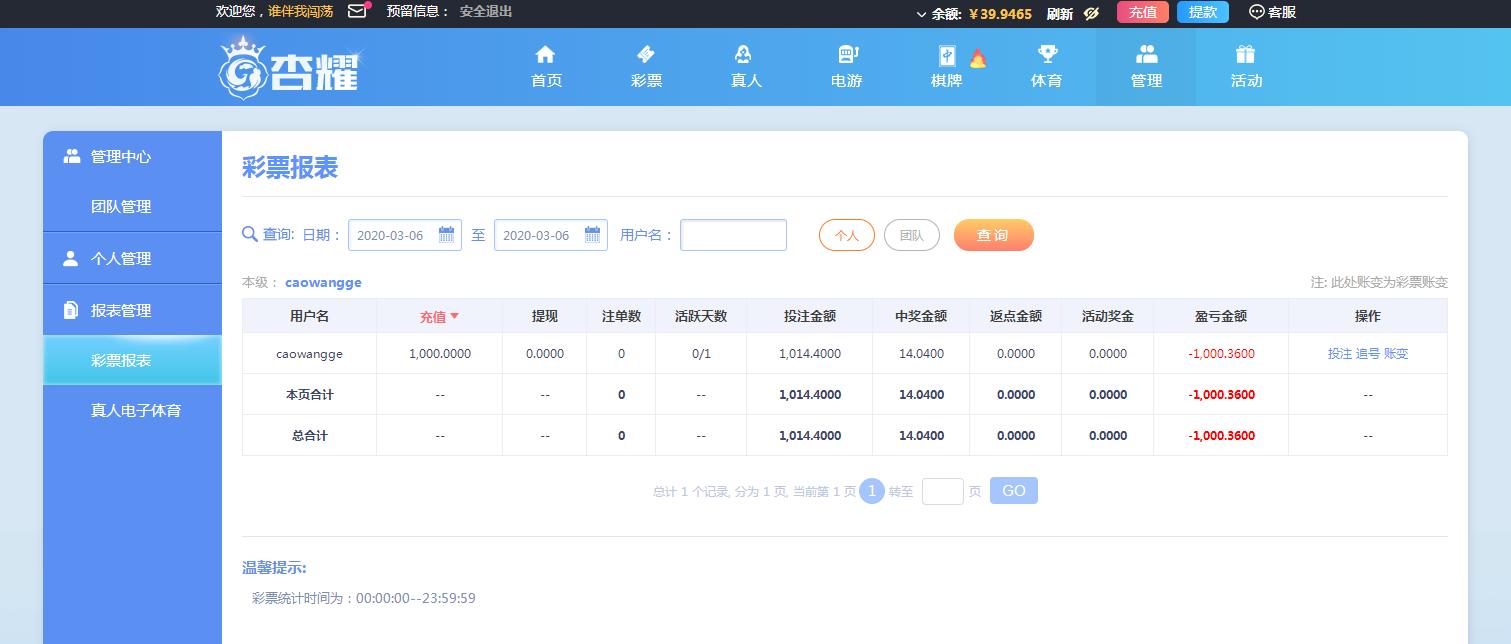The height and width of the screenshot is (644, 1511).
Task: Expand the balance dropdown chevron
Action: pyautogui.click(x=921, y=14)
